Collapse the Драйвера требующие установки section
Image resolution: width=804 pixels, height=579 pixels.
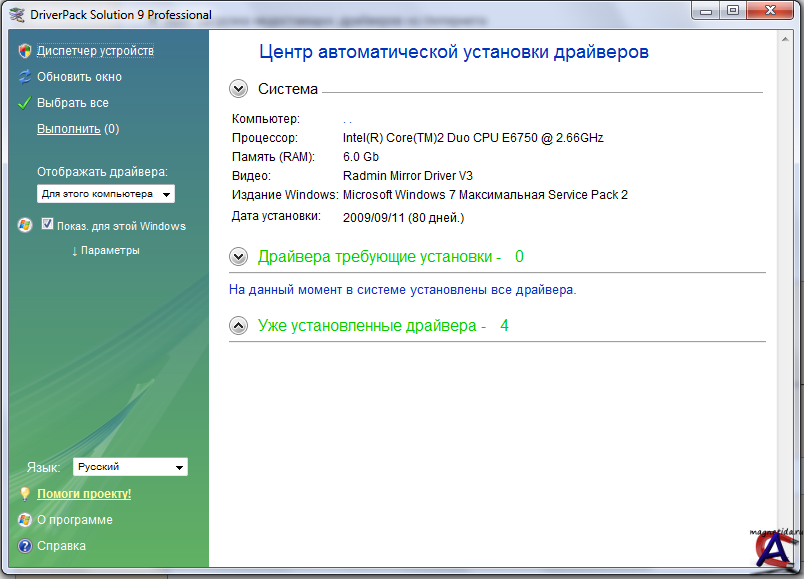point(238,257)
